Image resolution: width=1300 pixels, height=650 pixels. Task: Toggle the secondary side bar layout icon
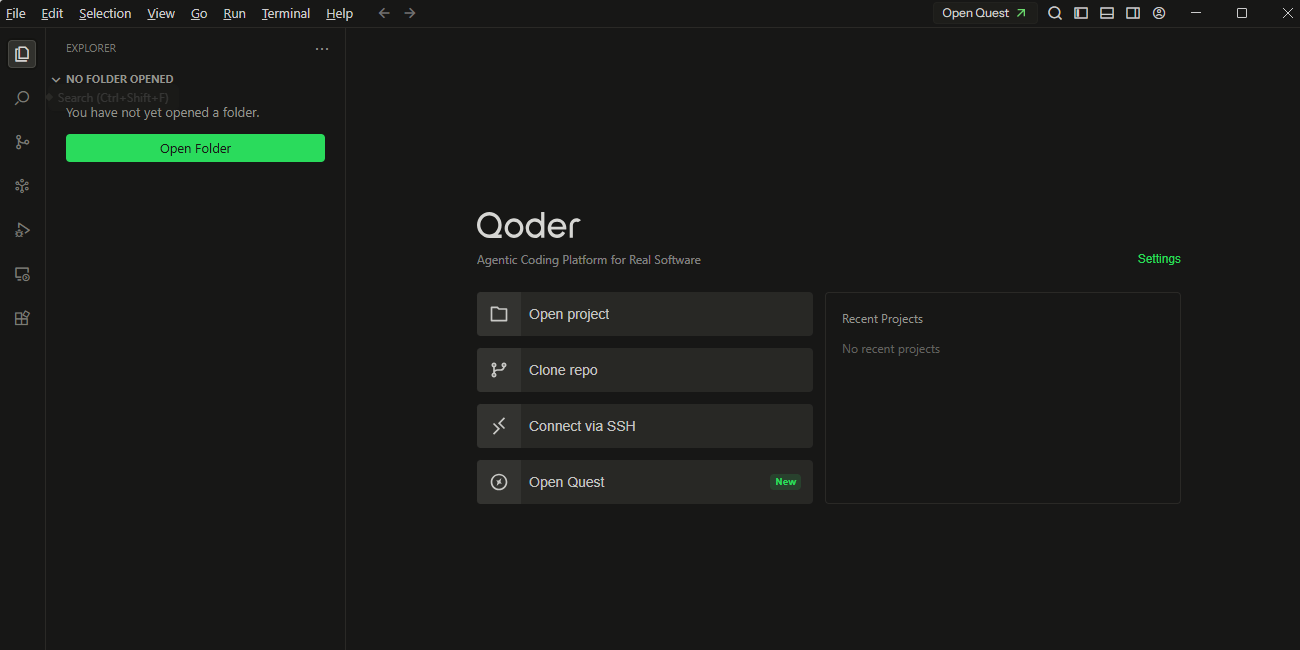pos(1133,13)
